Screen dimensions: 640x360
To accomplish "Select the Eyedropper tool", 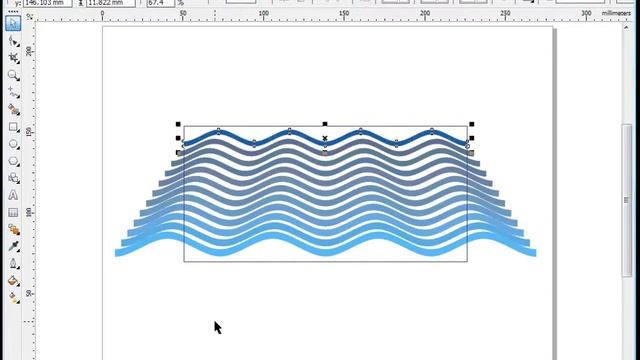I will pyautogui.click(x=13, y=246).
